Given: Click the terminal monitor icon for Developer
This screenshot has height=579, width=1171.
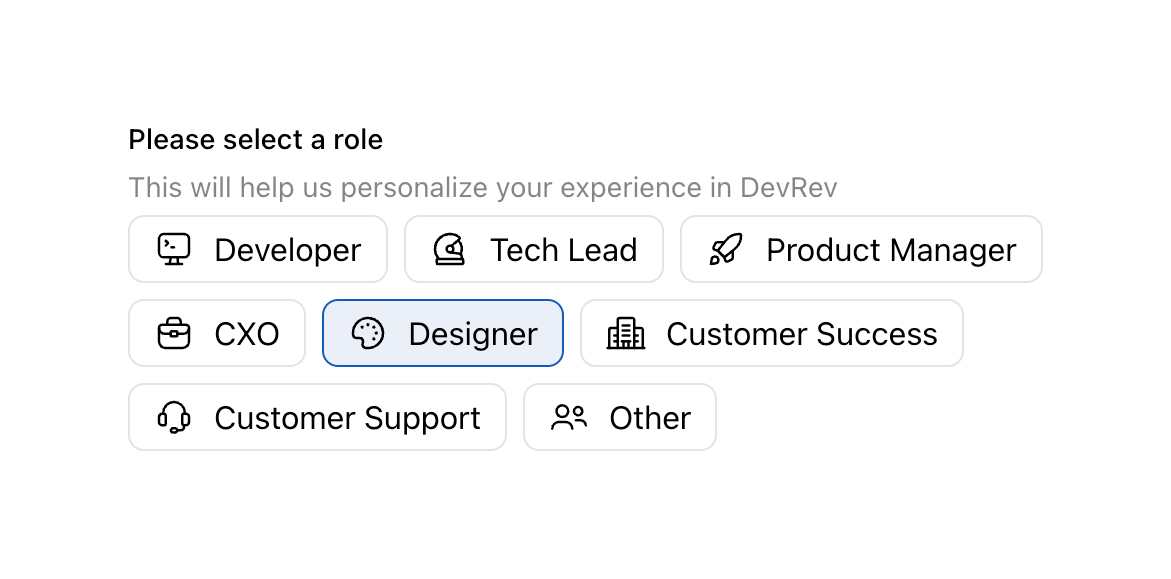Looking at the screenshot, I should [x=174, y=249].
